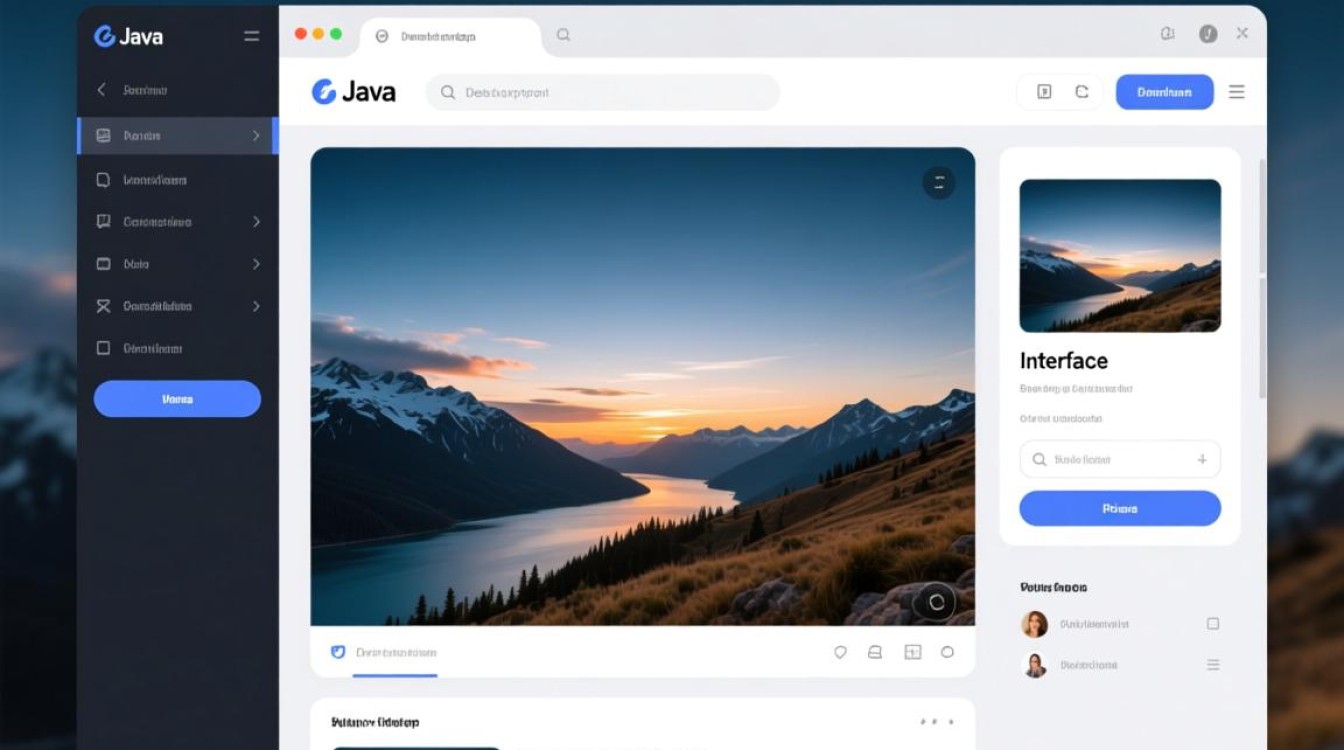Click the blue button in the Interface panel
The height and width of the screenshot is (750, 1344).
pyautogui.click(x=1119, y=508)
